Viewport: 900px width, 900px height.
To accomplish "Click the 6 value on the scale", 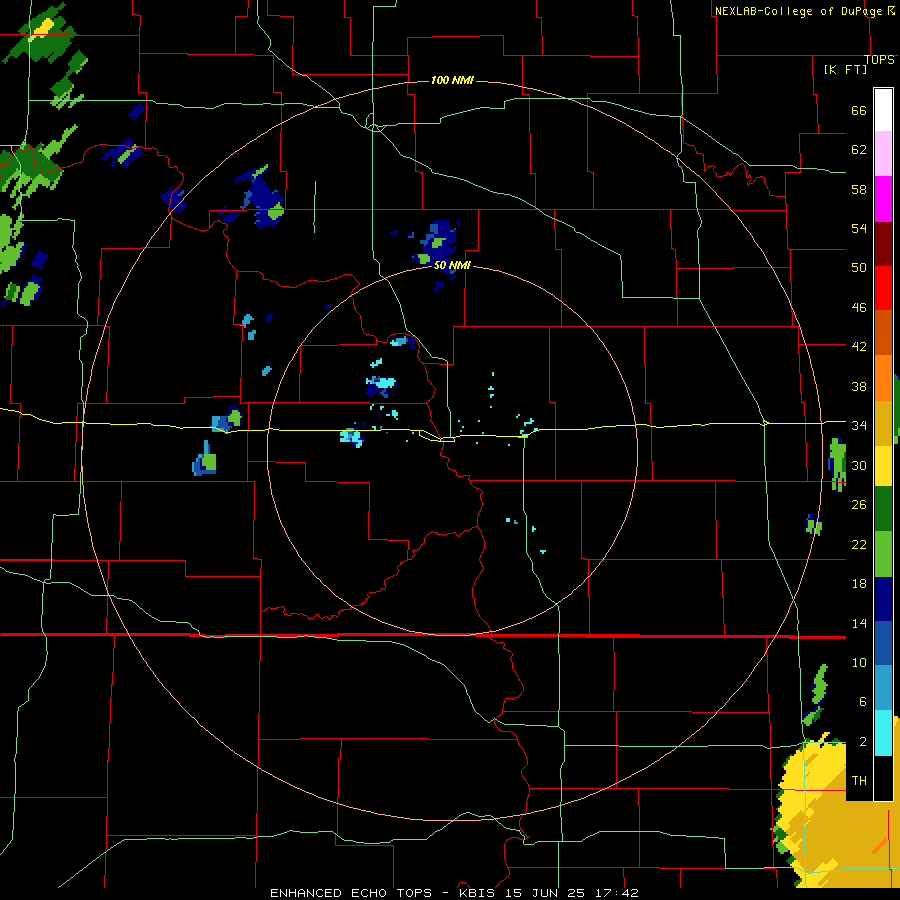I will [x=862, y=701].
